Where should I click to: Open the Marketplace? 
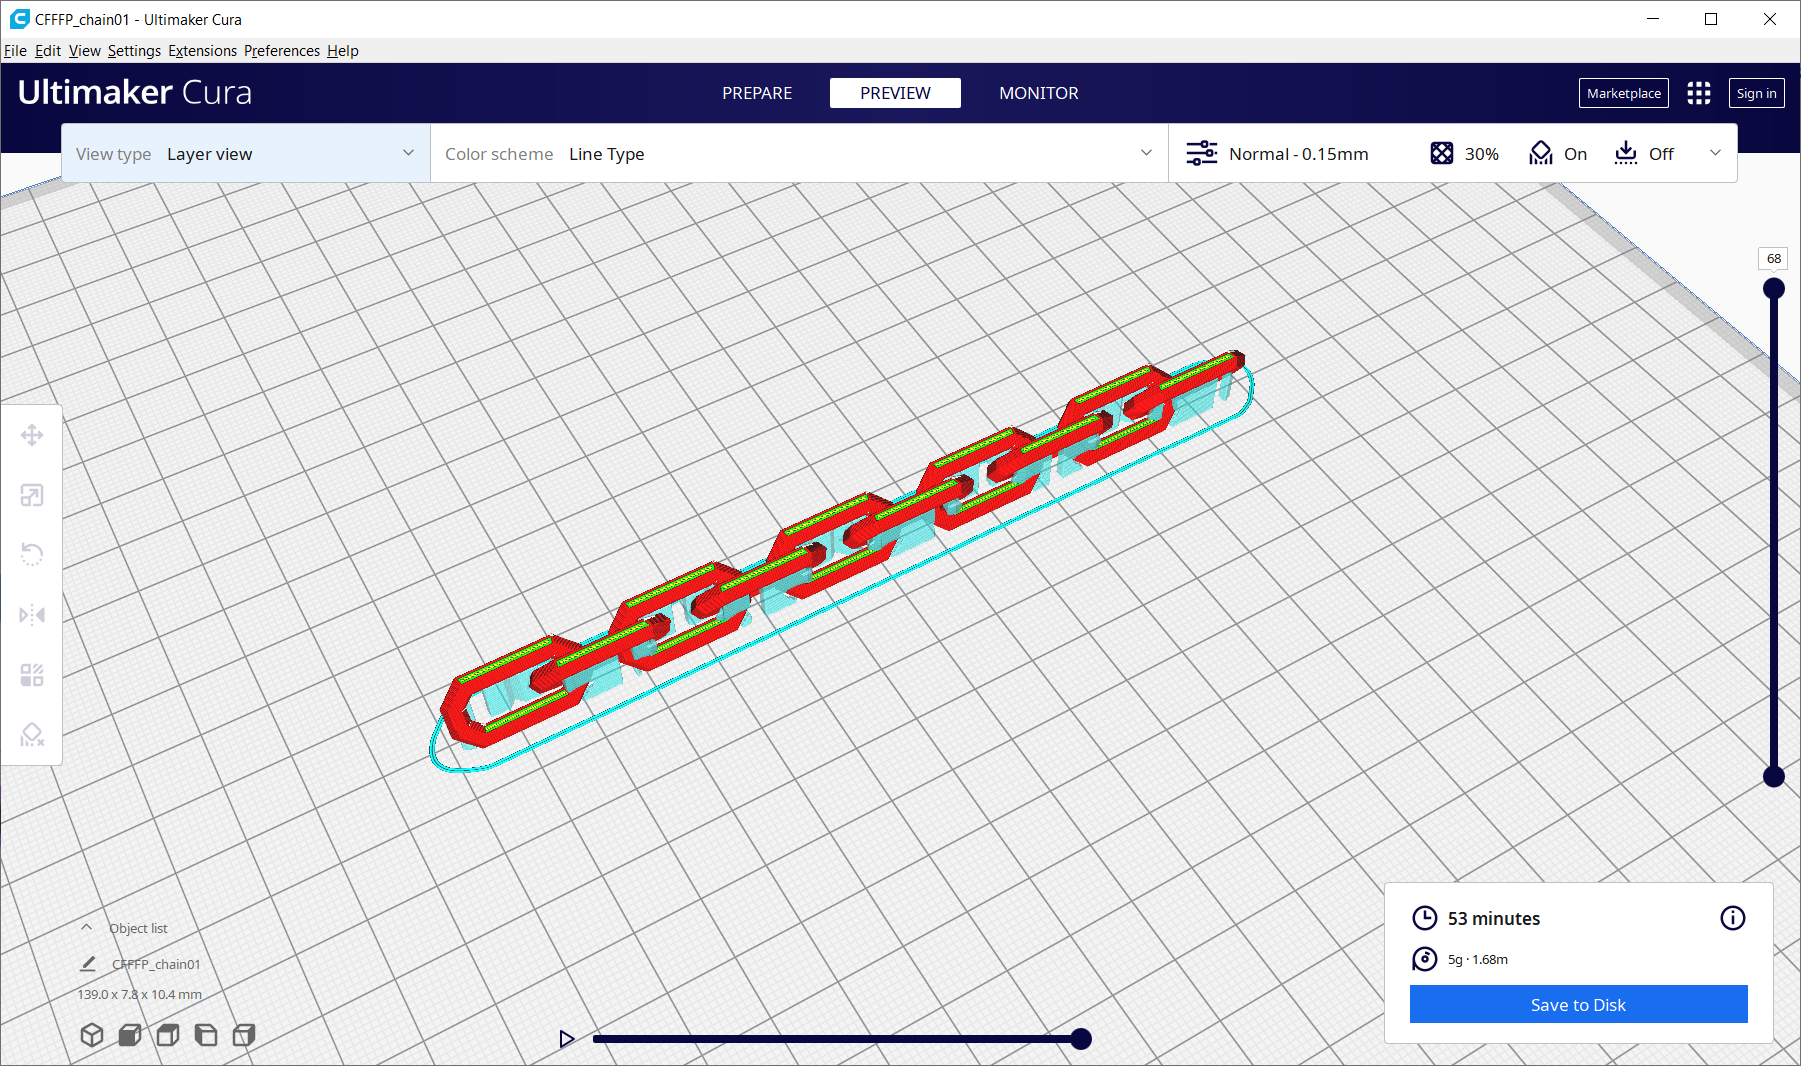pos(1623,93)
